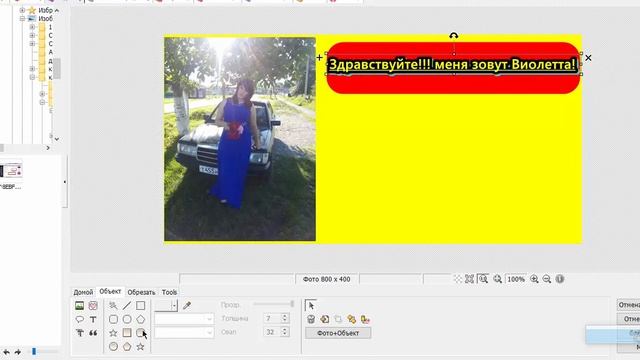Open the first empty combo box

pyautogui.click(x=184, y=319)
